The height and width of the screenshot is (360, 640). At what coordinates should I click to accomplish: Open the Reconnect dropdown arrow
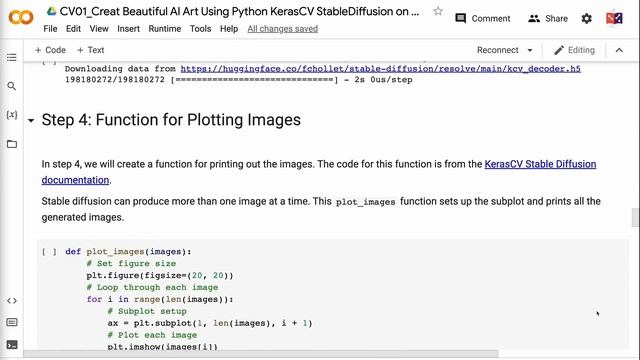pyautogui.click(x=530, y=50)
